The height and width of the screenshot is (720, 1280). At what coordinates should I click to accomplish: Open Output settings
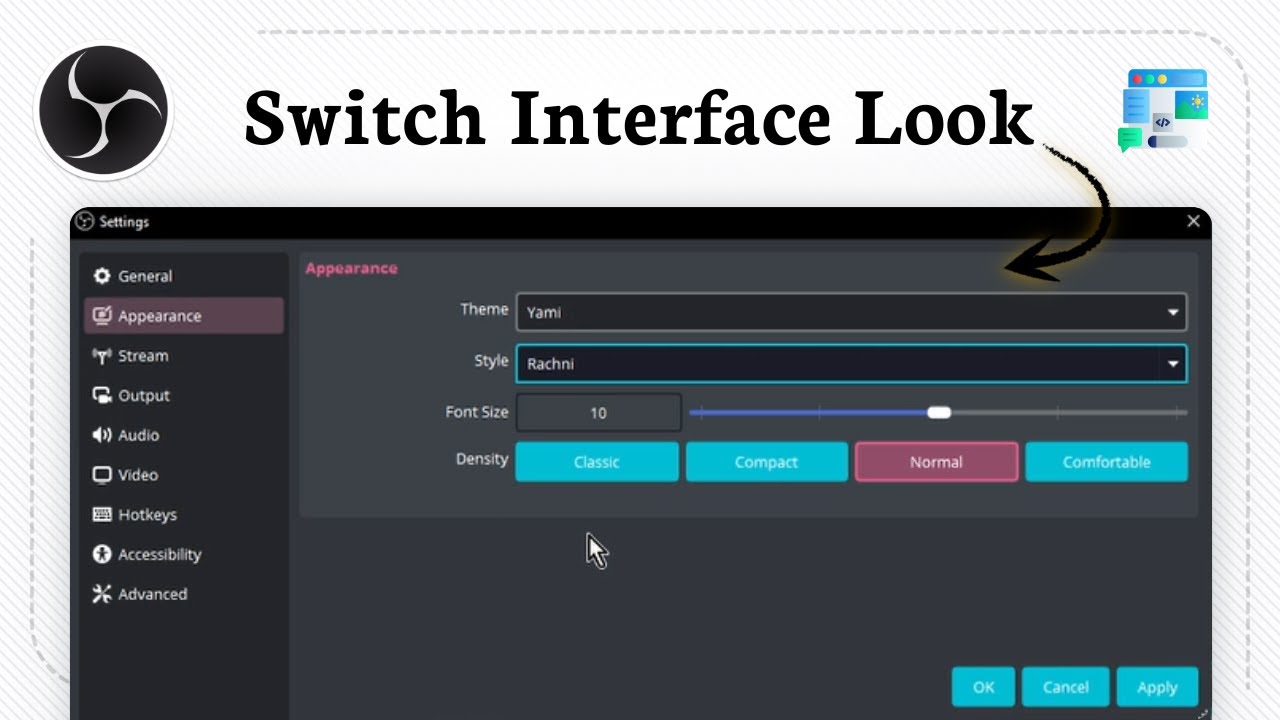(x=184, y=395)
